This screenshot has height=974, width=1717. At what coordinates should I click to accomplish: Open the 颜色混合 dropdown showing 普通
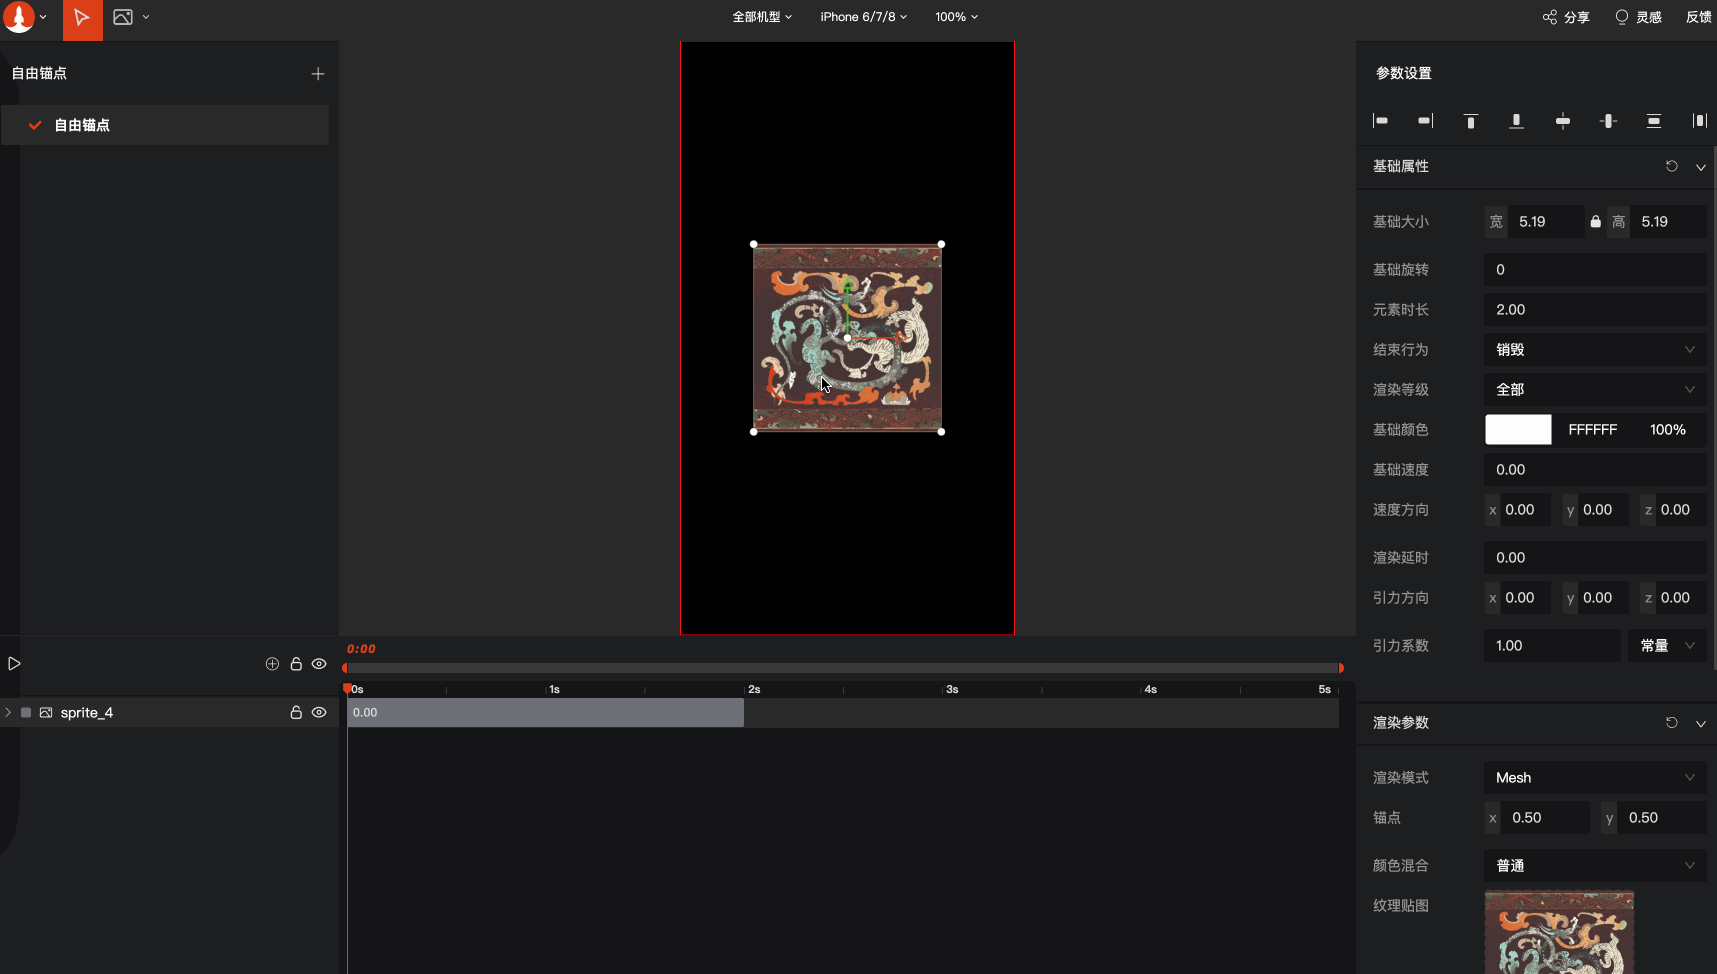(x=1595, y=866)
